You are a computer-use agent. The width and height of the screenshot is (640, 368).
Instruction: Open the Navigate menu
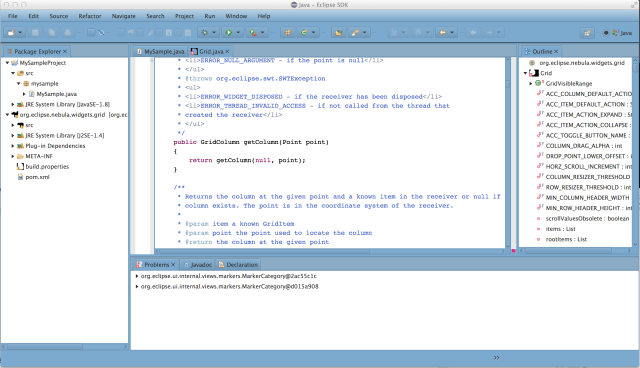(124, 16)
